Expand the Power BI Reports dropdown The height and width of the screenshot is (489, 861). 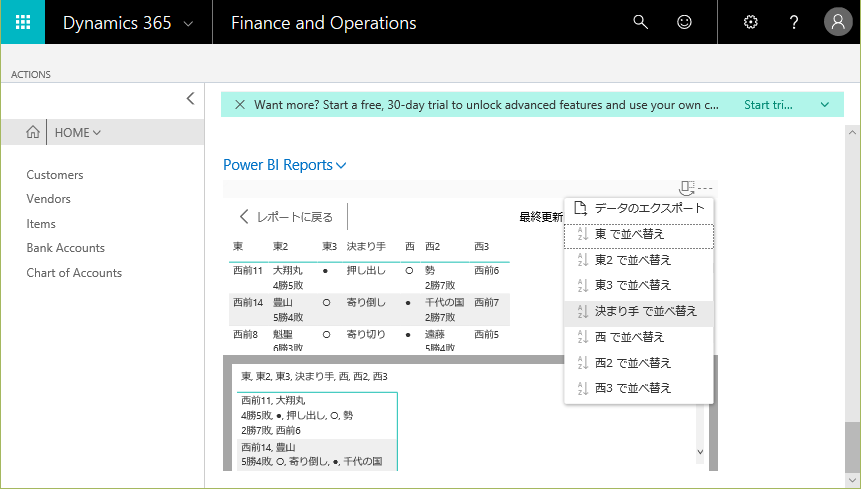[341, 166]
